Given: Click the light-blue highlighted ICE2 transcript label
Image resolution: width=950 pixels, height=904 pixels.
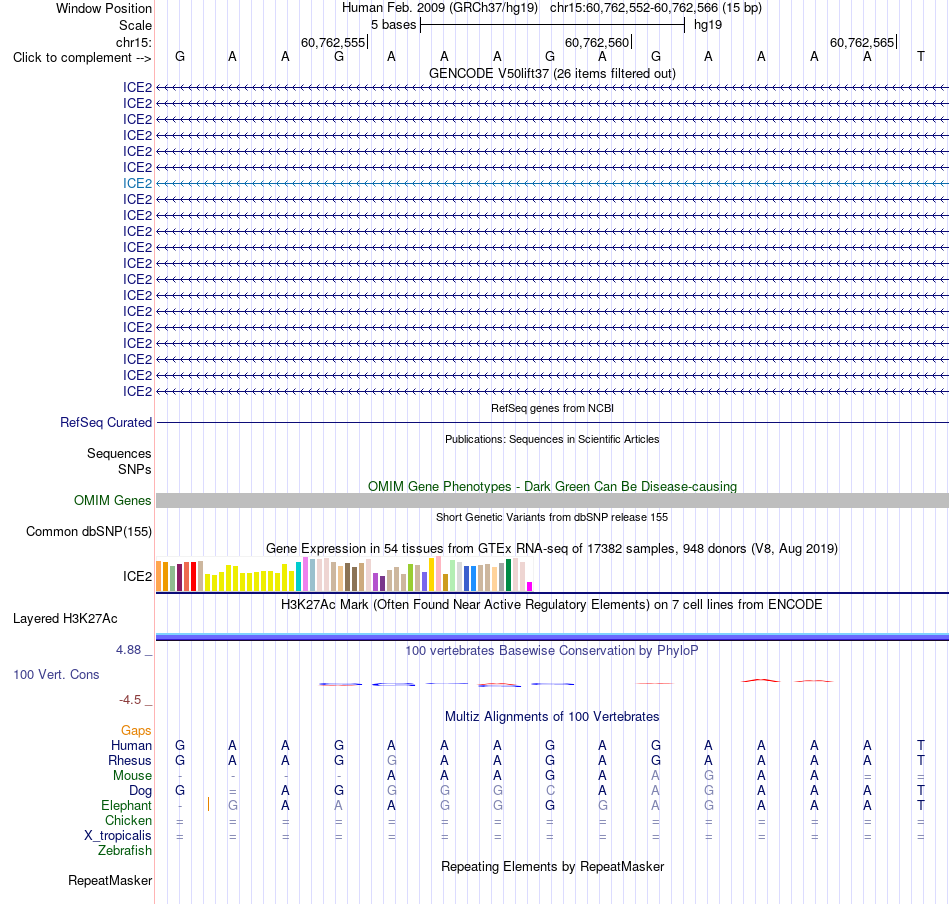Looking at the screenshot, I should coord(138,183).
